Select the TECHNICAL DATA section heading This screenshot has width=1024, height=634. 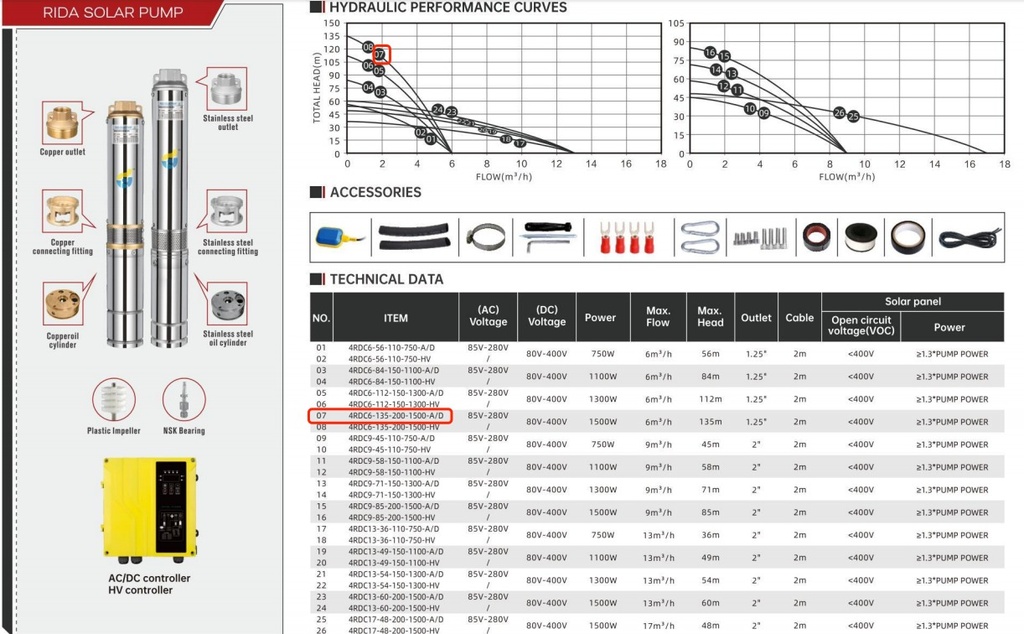pyautogui.click(x=387, y=279)
